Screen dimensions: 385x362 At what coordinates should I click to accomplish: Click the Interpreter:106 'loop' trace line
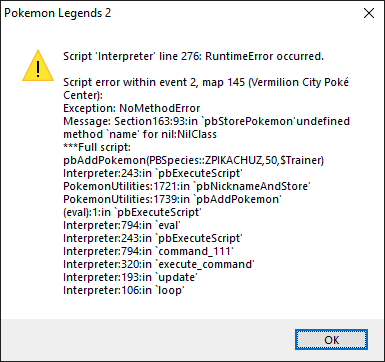click(x=124, y=290)
